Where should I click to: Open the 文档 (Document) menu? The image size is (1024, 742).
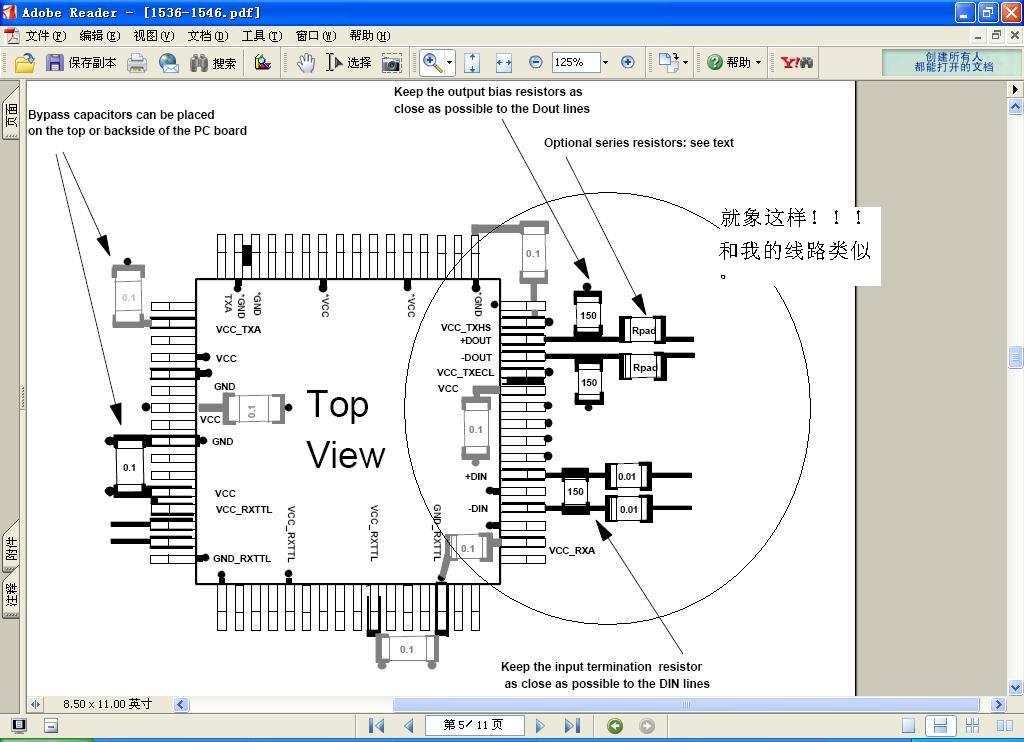208,36
